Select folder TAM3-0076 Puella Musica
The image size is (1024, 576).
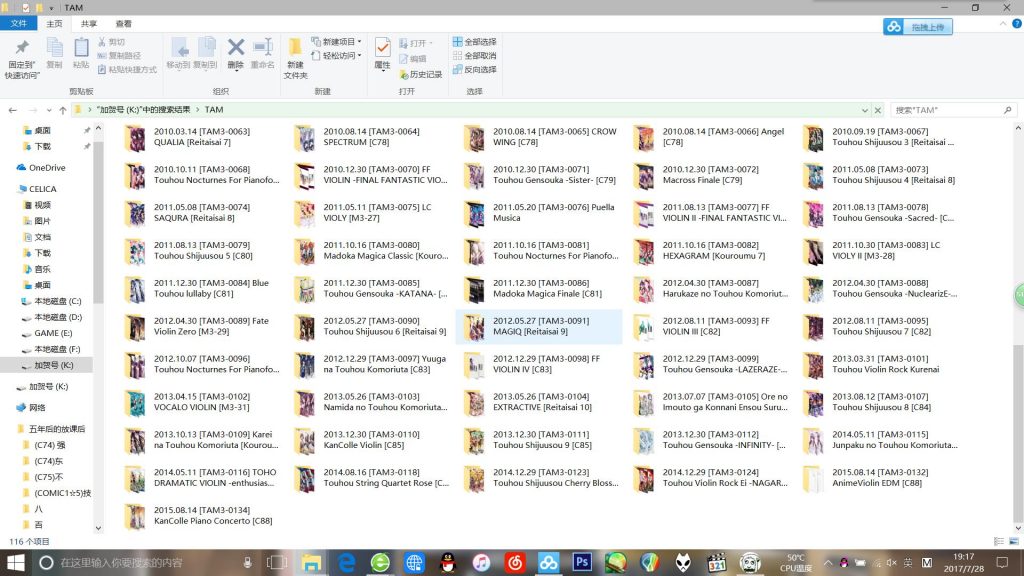click(539, 212)
